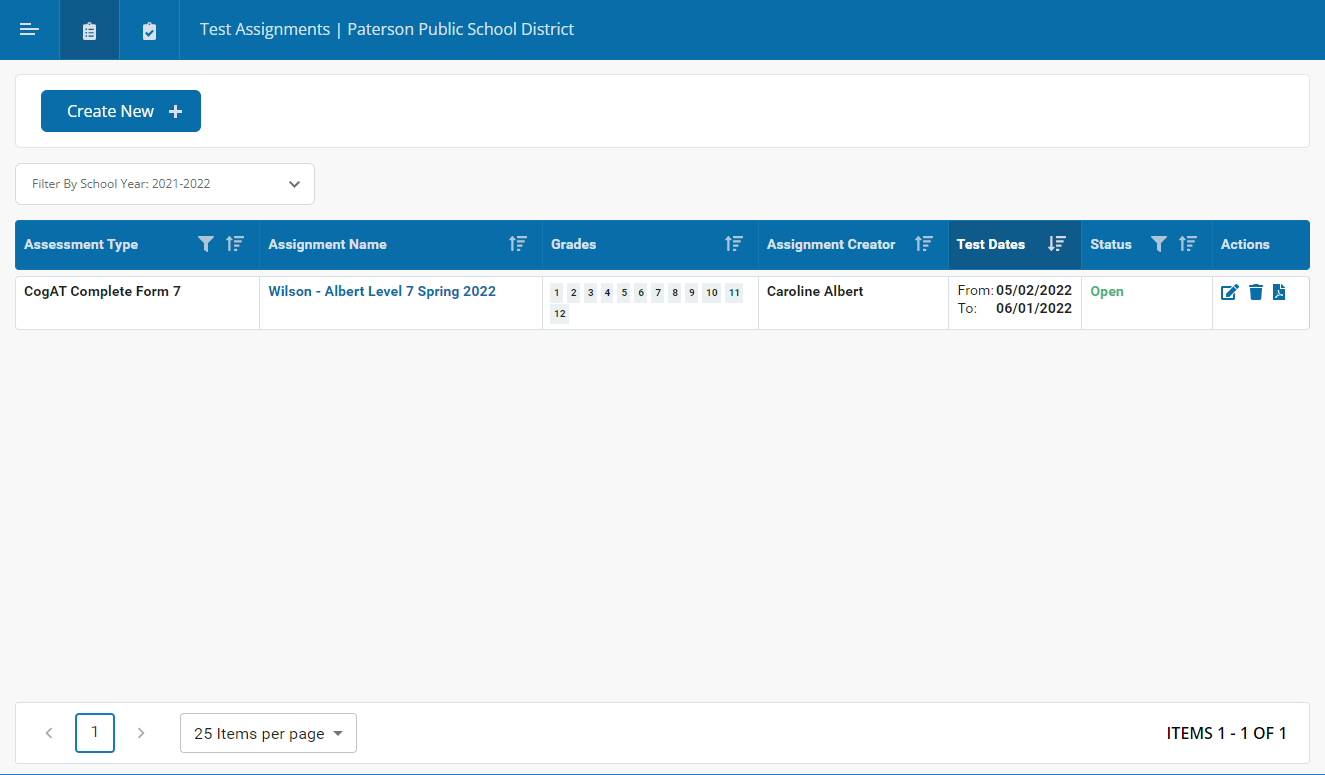Export the assignment as PDF
Screen dimensions: 1325x775
click(x=1279, y=292)
